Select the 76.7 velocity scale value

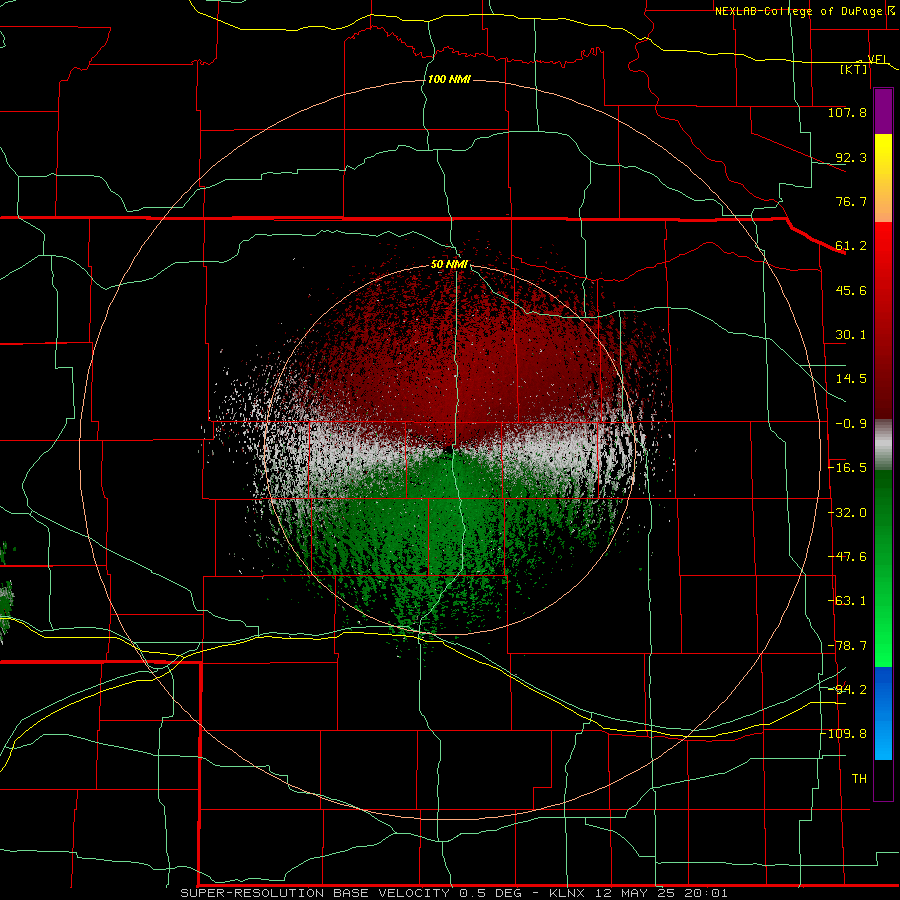pos(851,201)
